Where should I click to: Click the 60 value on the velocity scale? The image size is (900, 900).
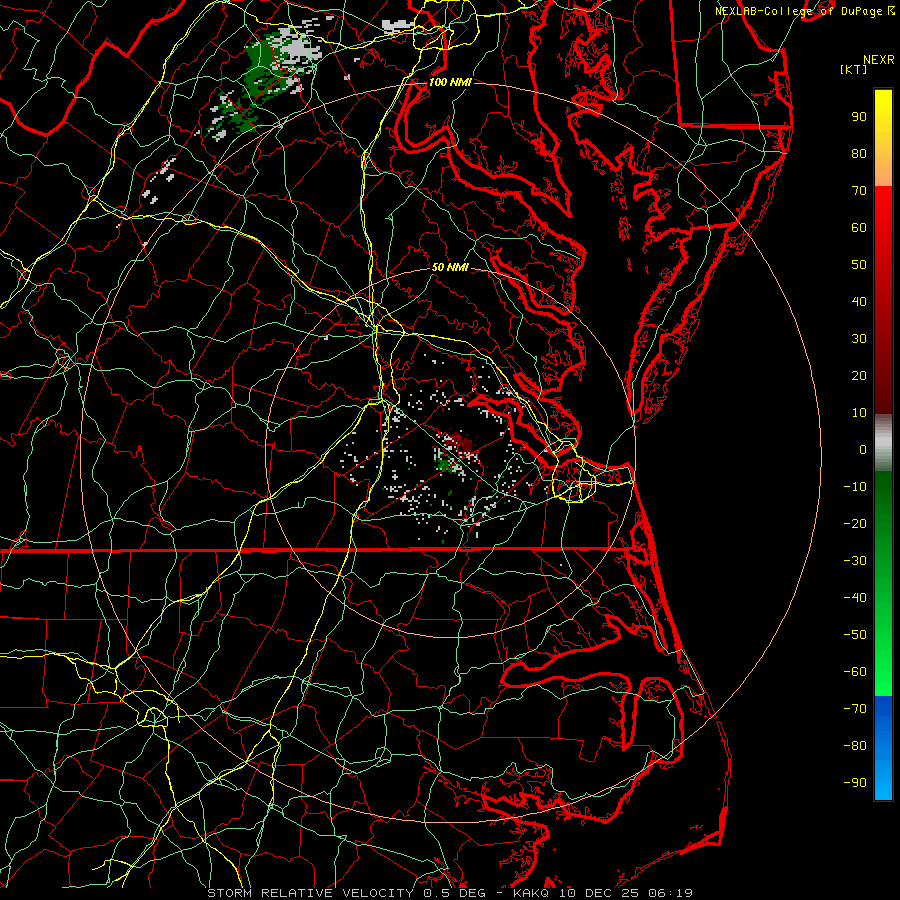click(859, 228)
